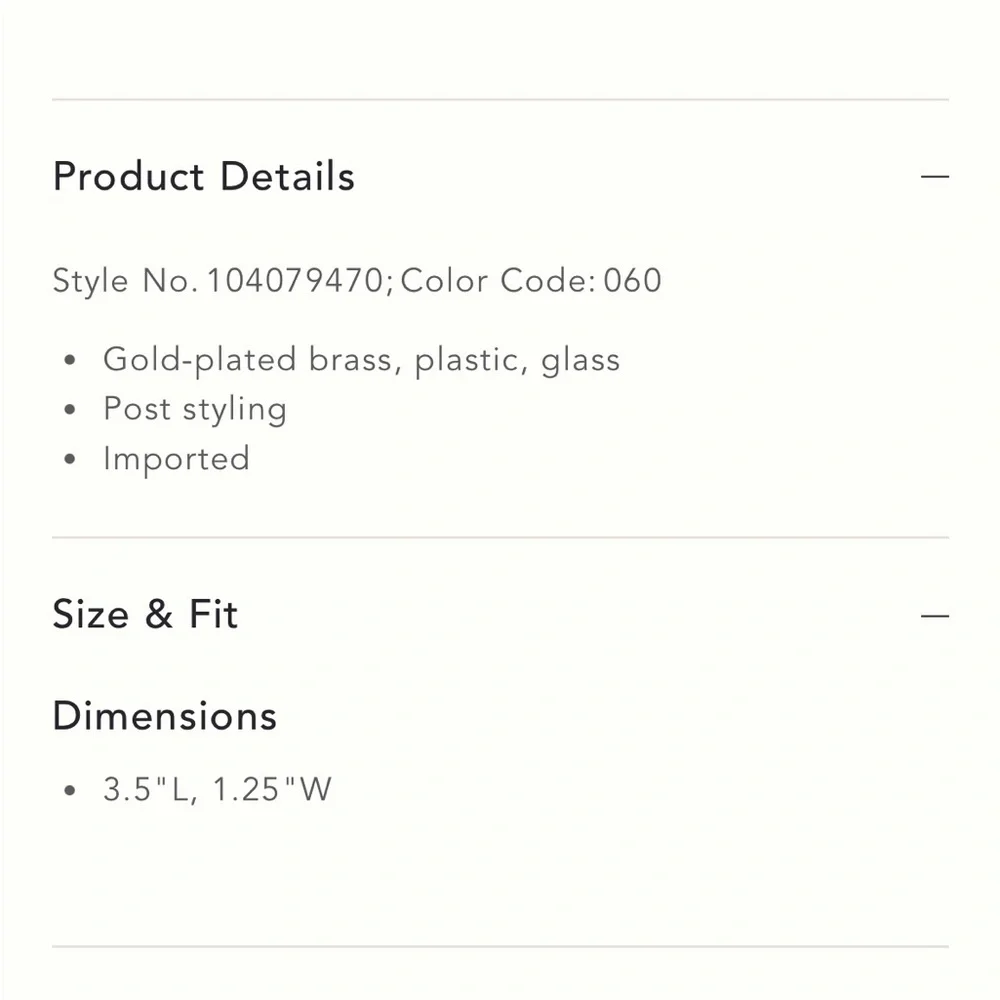
Task: Click the "Style No." label
Action: pos(125,281)
